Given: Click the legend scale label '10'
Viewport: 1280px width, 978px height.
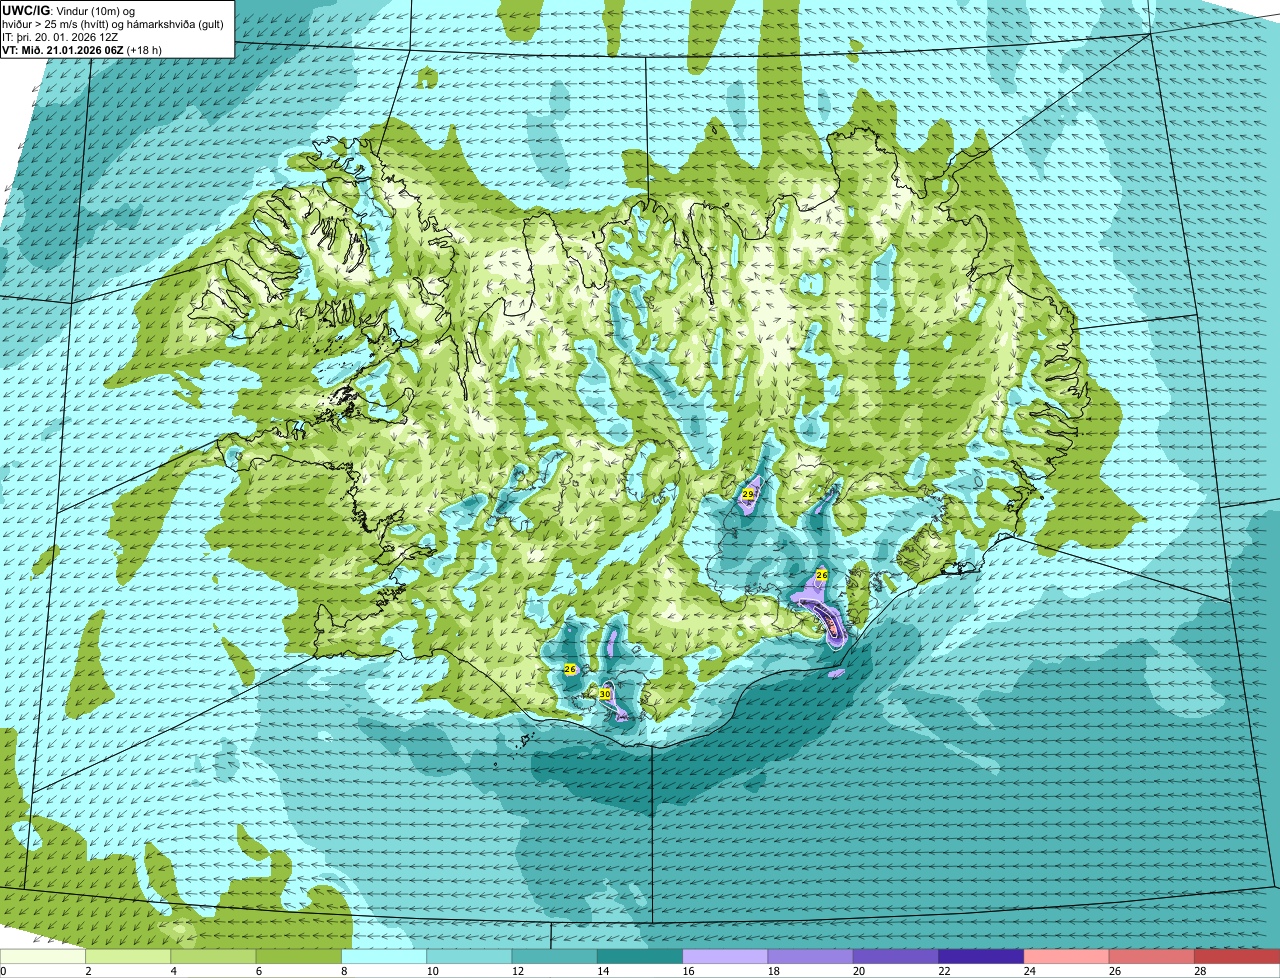Looking at the screenshot, I should pyautogui.click(x=431, y=971).
